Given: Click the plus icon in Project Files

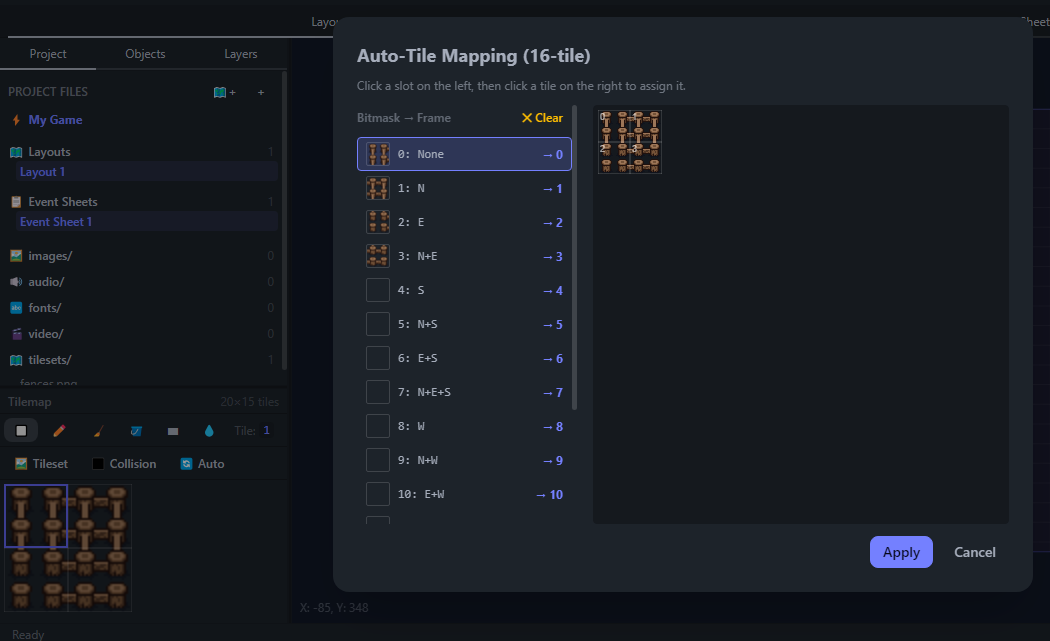Looking at the screenshot, I should tap(261, 92).
